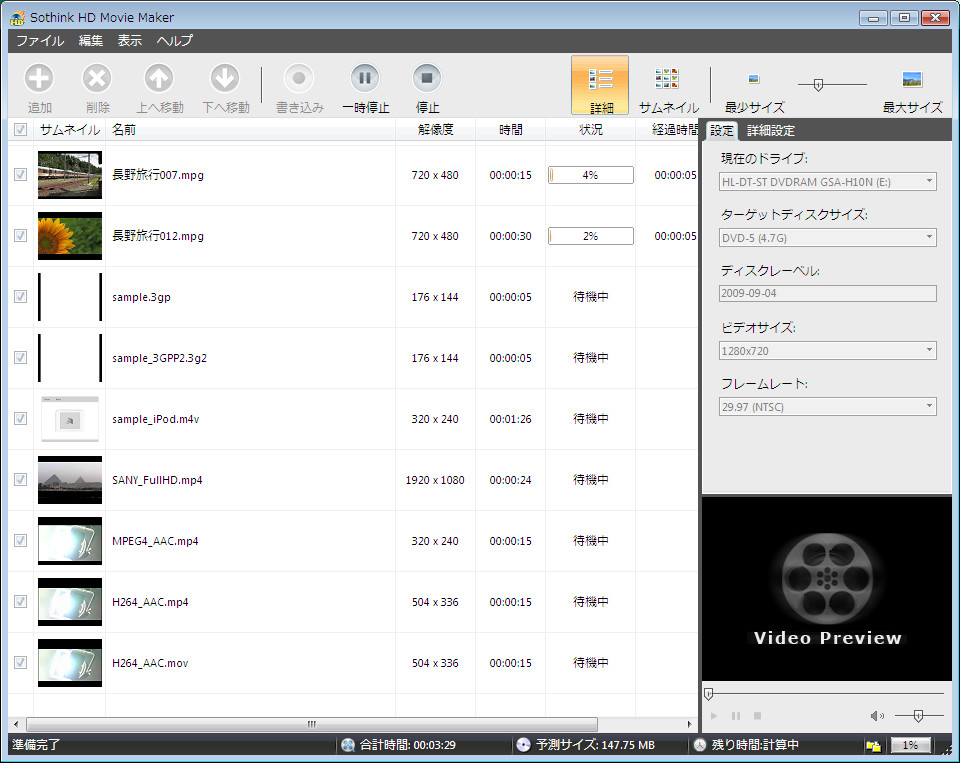Pause conversion with the 一時停止 icon
The width and height of the screenshot is (960, 763).
click(x=365, y=78)
